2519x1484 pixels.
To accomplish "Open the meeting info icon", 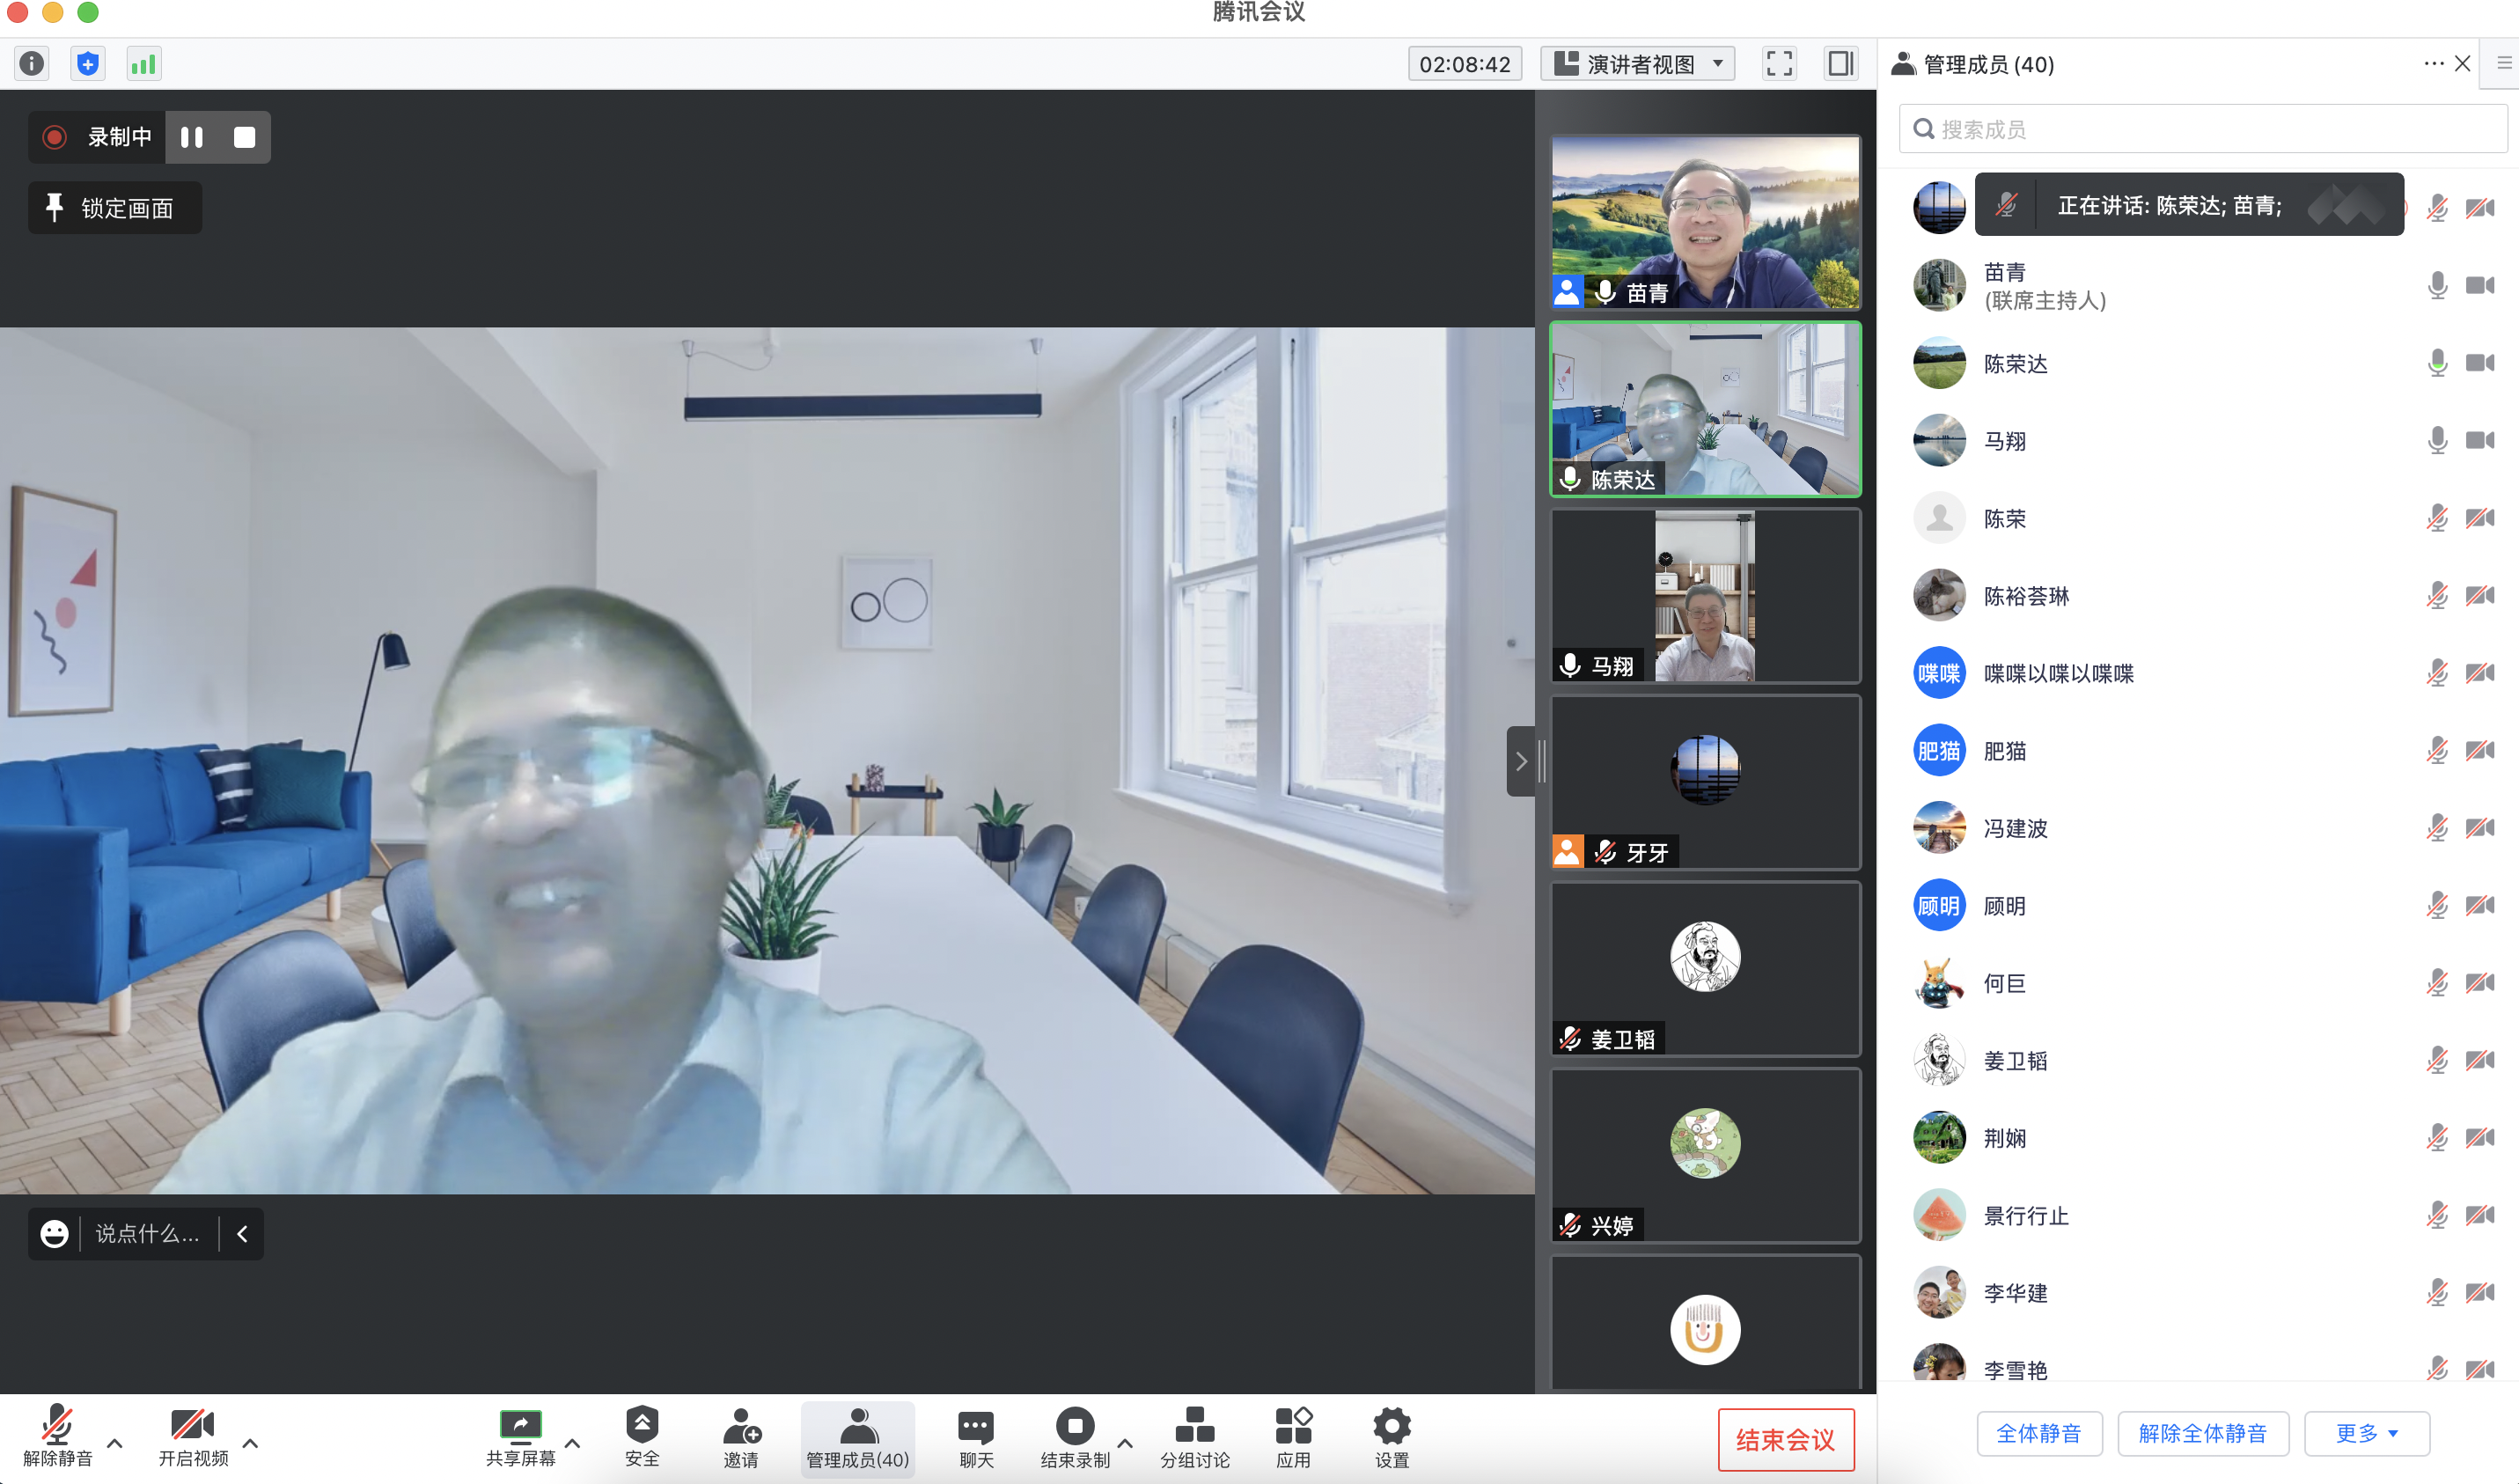I will (x=32, y=64).
